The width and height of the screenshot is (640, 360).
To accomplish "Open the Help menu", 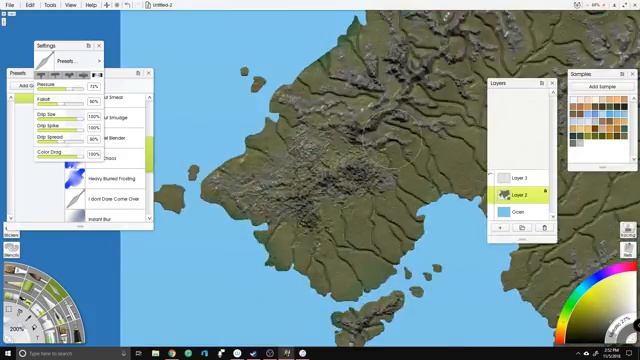I will pyautogui.click(x=91, y=5).
